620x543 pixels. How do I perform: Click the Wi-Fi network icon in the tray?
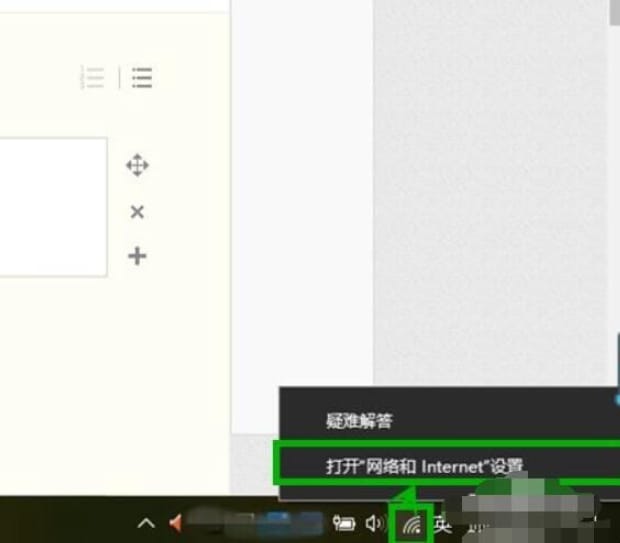pos(411,524)
